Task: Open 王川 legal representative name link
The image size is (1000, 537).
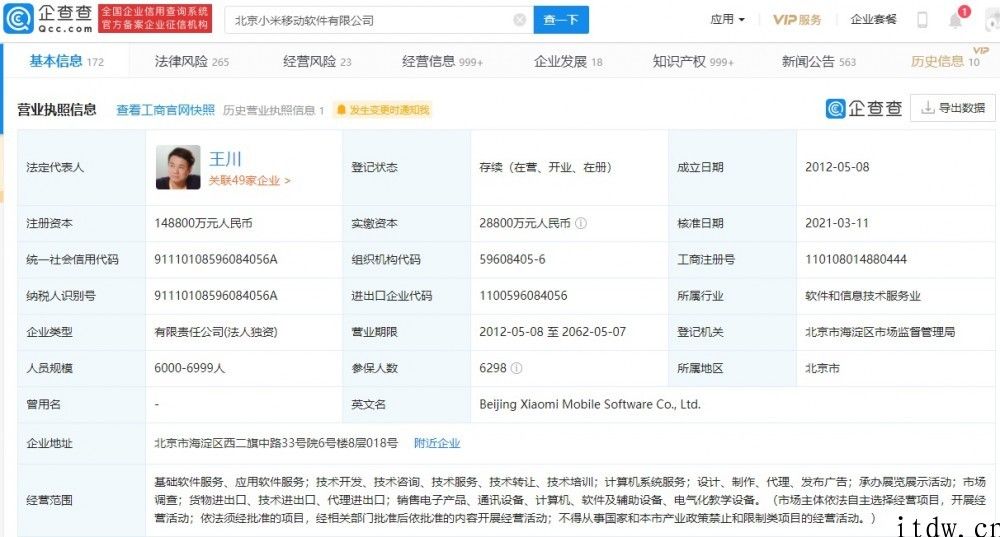Action: (x=226, y=159)
